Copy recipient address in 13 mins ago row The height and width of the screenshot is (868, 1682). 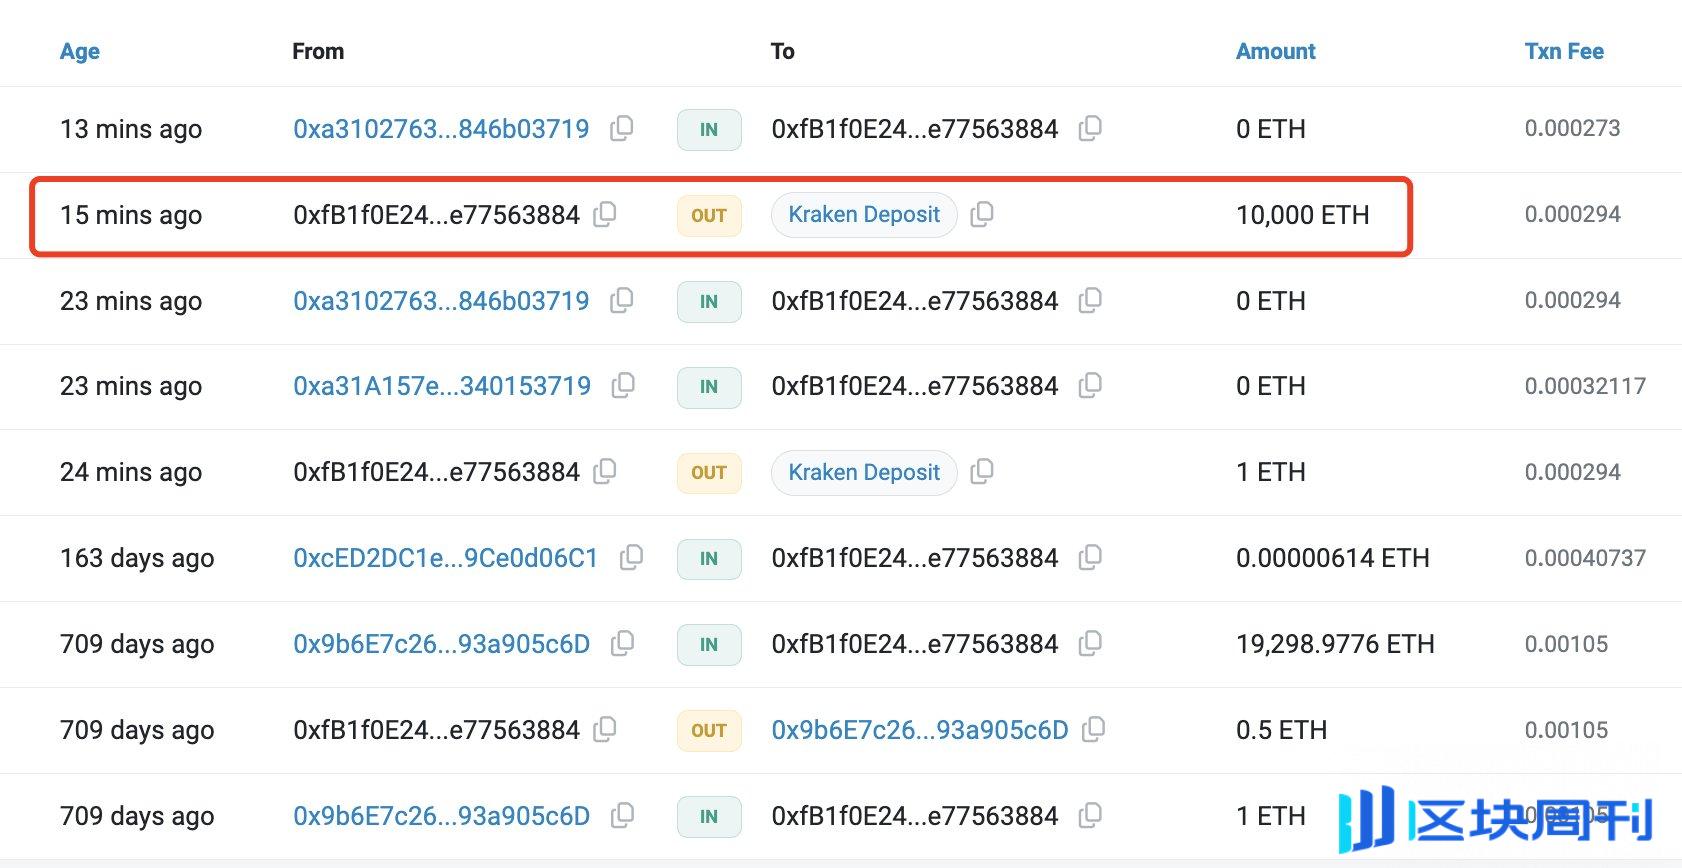(x=1090, y=128)
